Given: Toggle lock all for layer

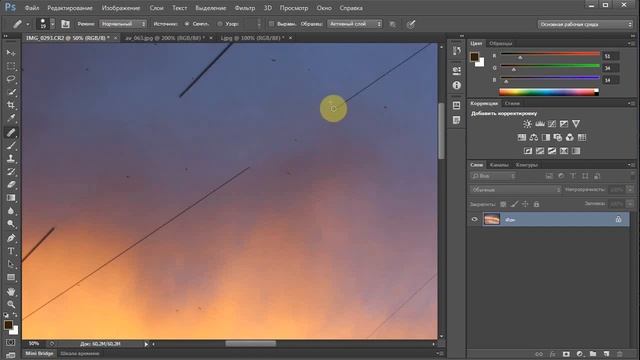Looking at the screenshot, I should [536, 204].
